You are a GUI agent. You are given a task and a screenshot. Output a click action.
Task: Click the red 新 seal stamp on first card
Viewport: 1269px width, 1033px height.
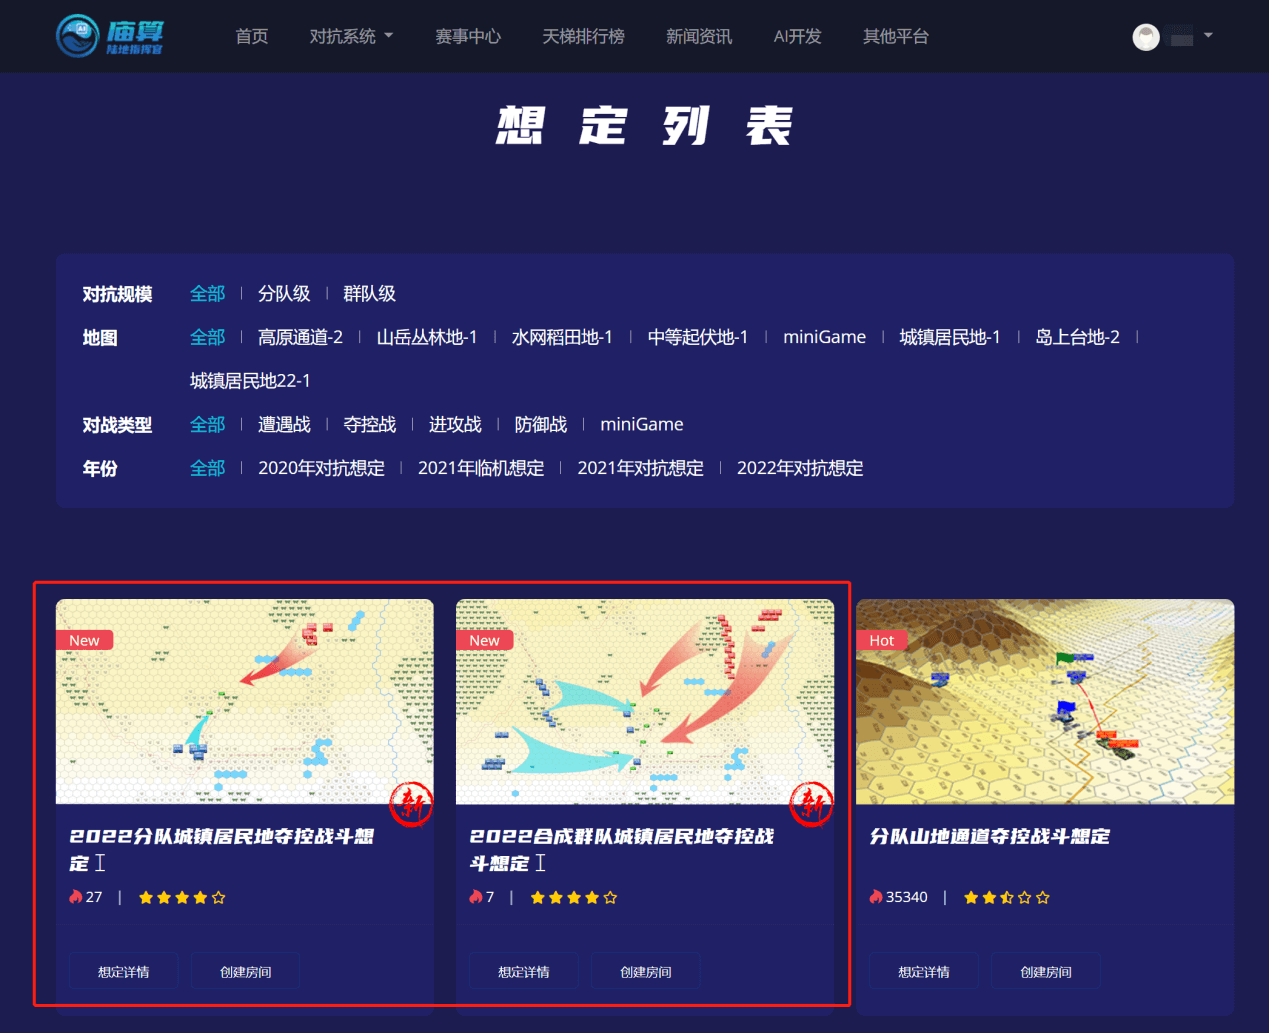pos(414,805)
